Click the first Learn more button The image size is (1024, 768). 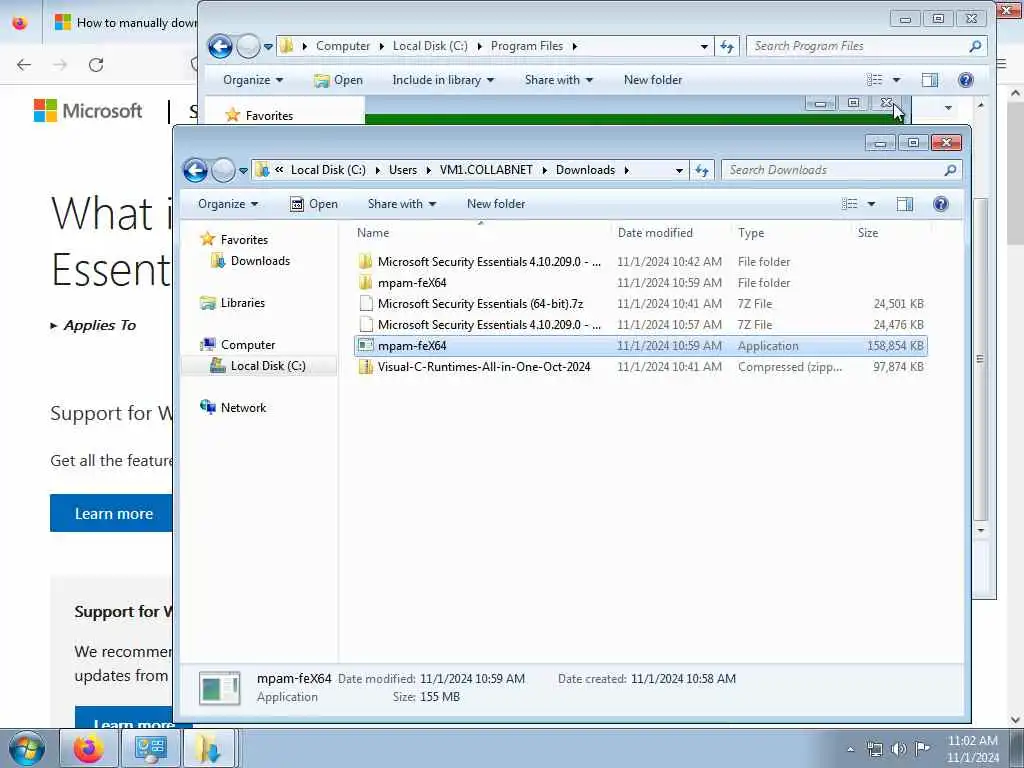pyautogui.click(x=112, y=513)
